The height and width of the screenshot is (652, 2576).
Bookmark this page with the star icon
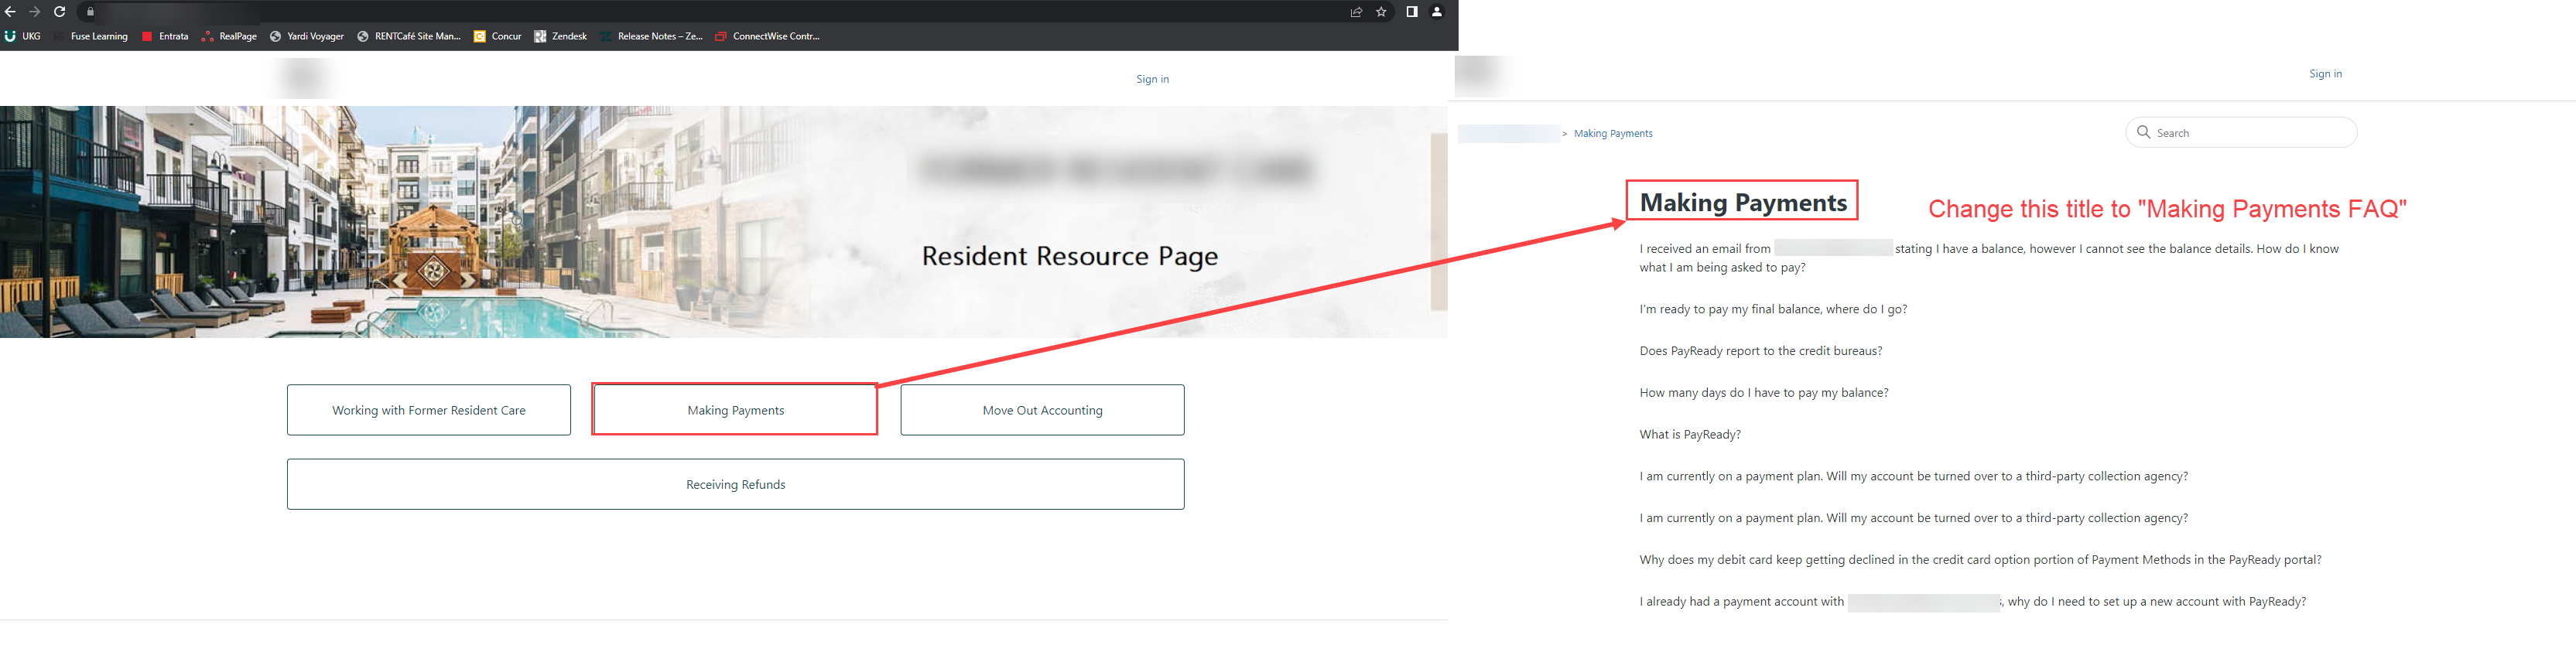1381,12
